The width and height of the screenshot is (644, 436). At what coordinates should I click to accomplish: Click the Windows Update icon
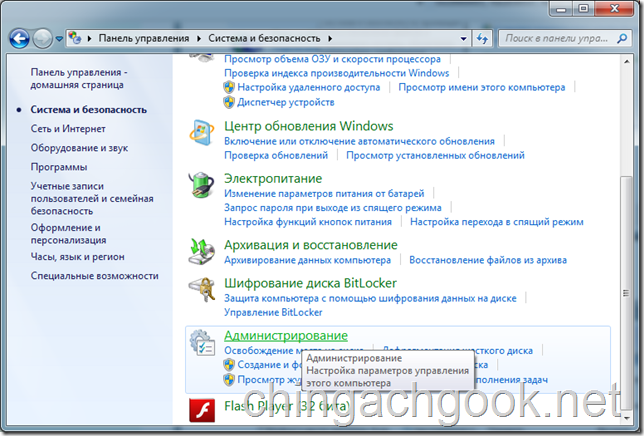pos(201,133)
